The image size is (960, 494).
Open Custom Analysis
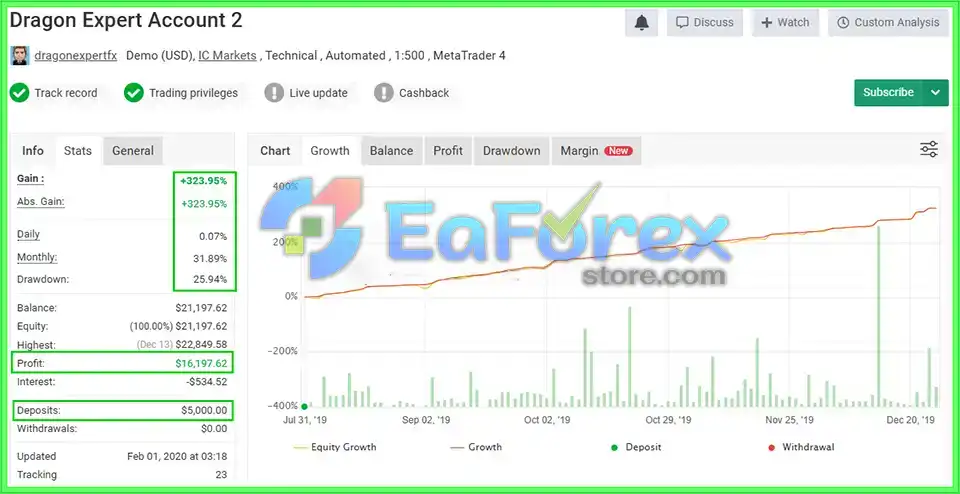888,23
